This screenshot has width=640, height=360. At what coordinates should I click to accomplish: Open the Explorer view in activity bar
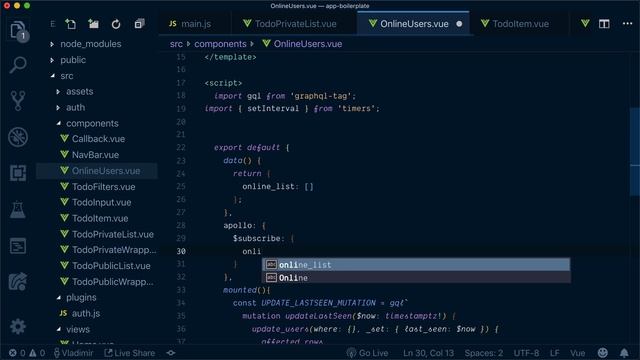[x=18, y=31]
